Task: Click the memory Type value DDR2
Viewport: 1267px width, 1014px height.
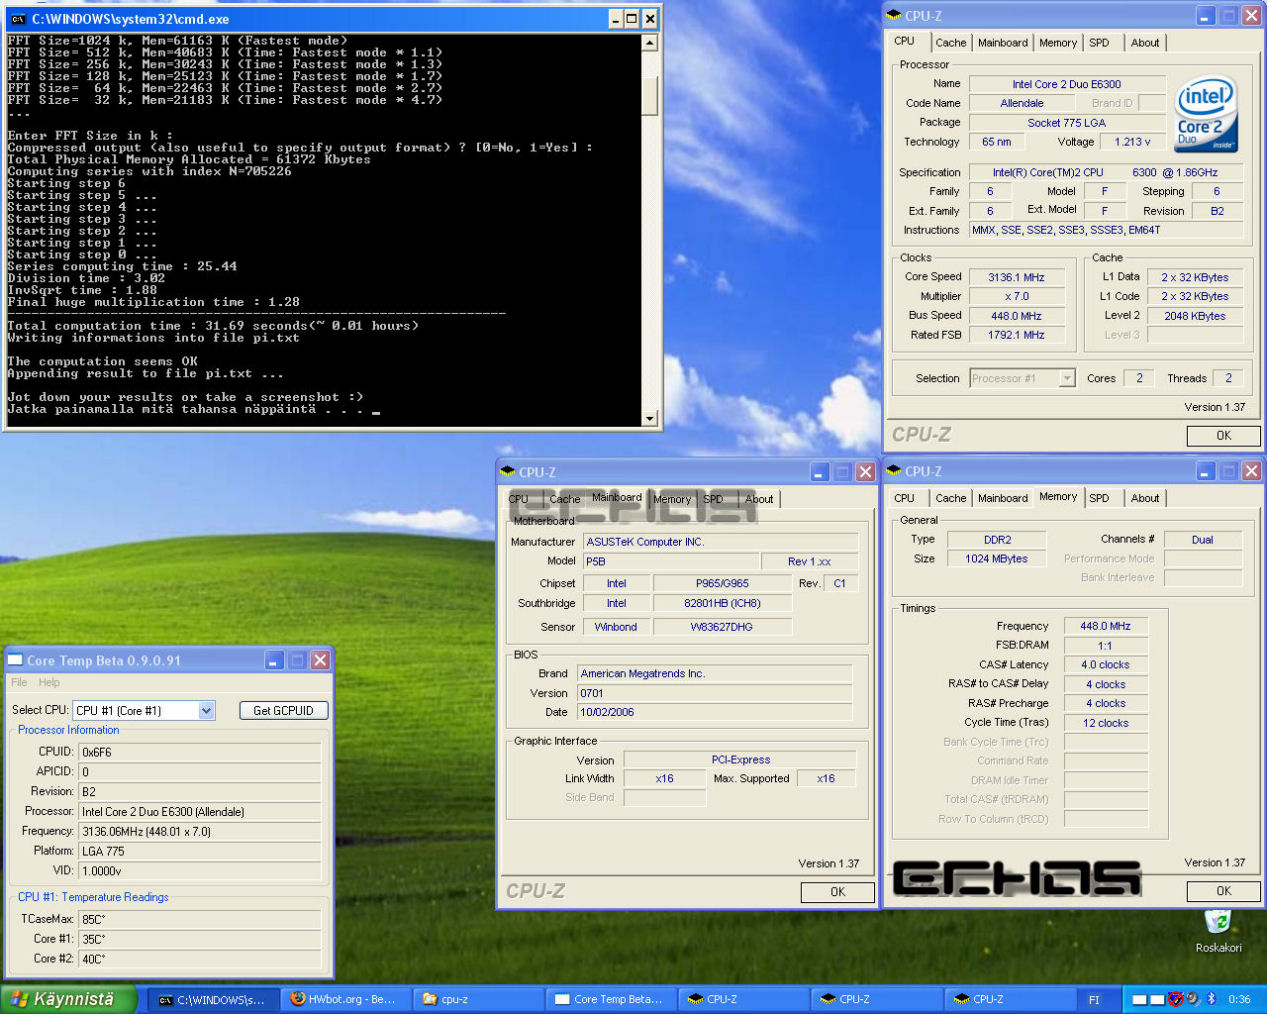Action: [996, 539]
